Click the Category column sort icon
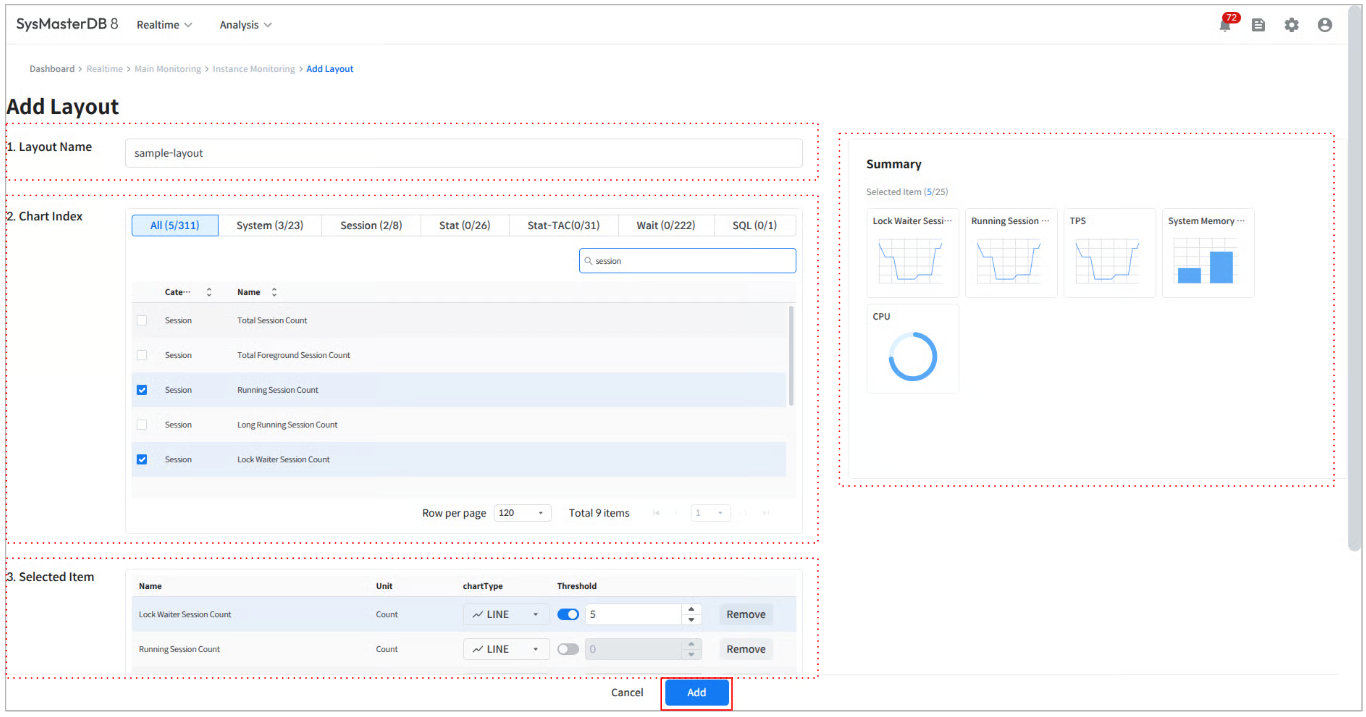This screenshot has width=1366, height=717. pos(209,292)
